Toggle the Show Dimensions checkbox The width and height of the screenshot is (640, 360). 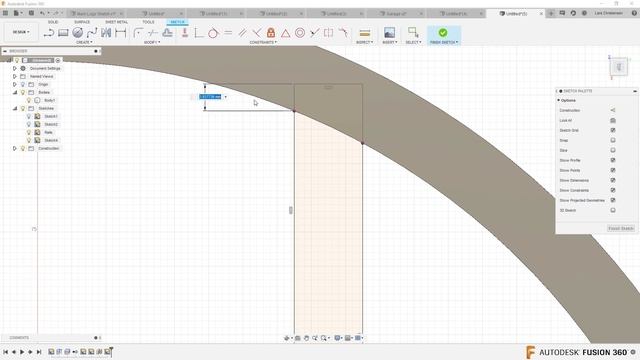coord(613,180)
